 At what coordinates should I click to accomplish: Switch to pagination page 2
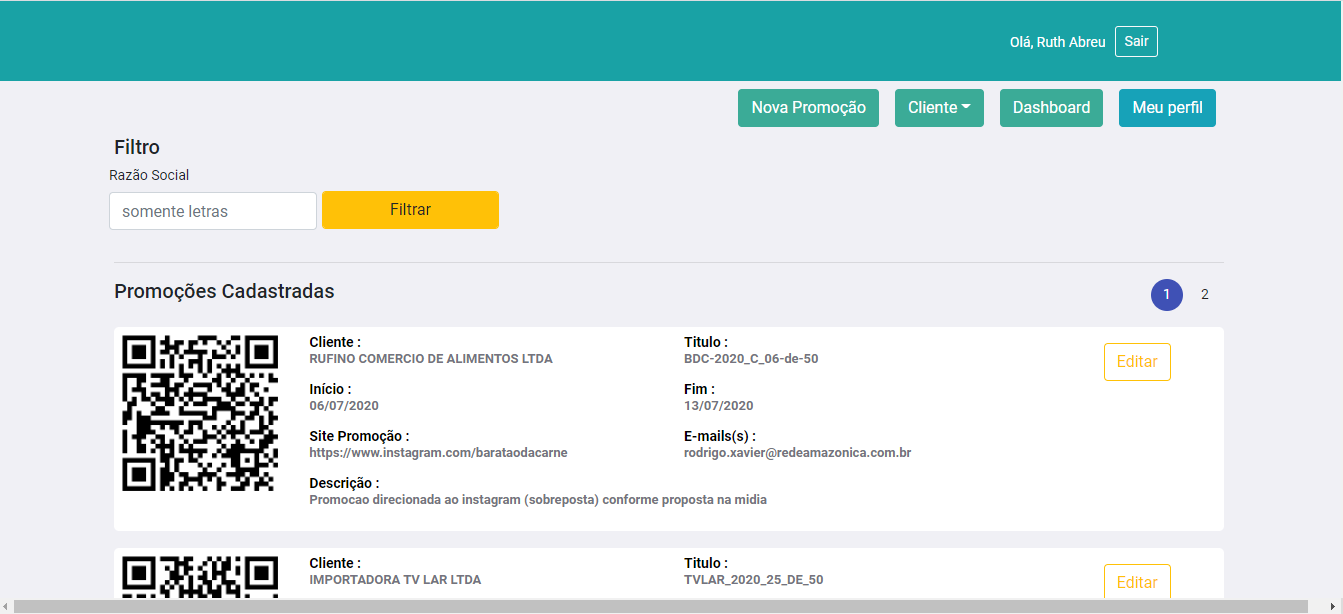point(1205,295)
